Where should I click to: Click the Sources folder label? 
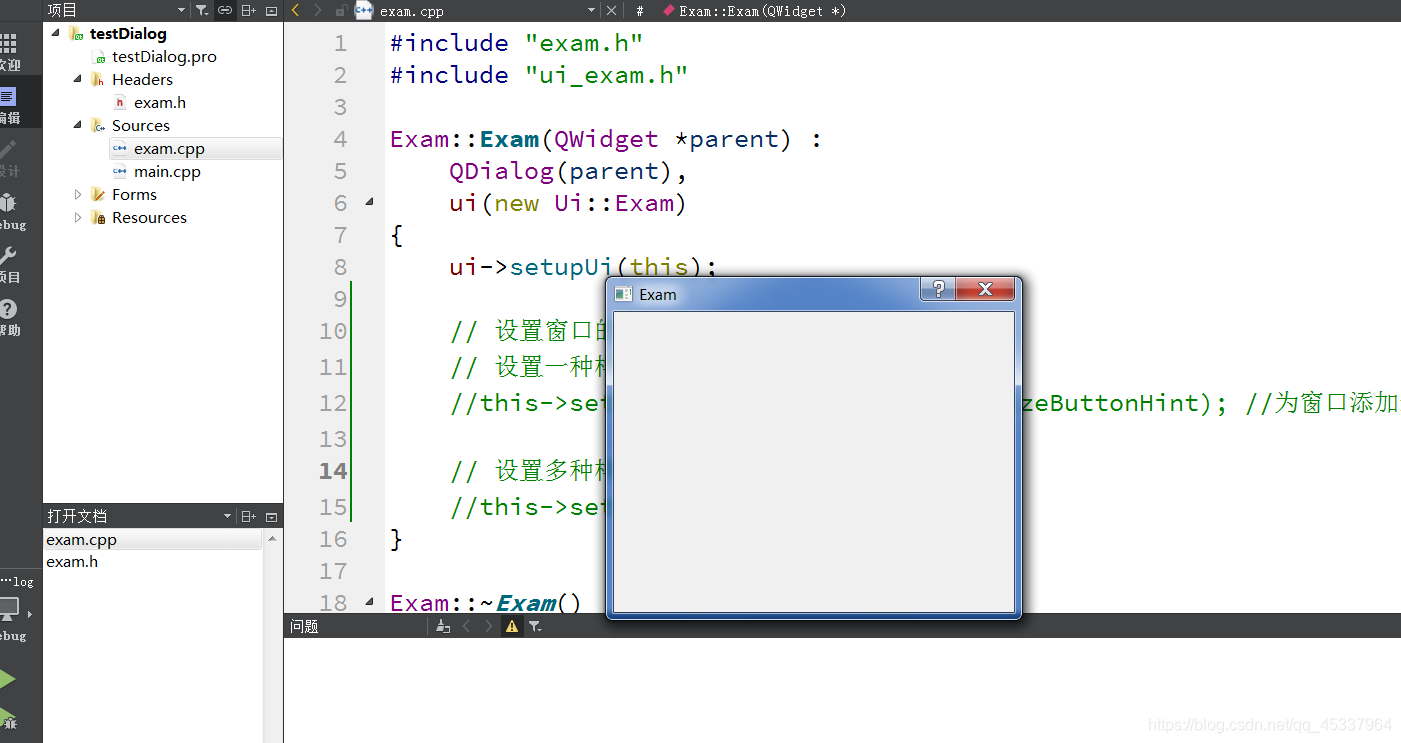(x=141, y=125)
